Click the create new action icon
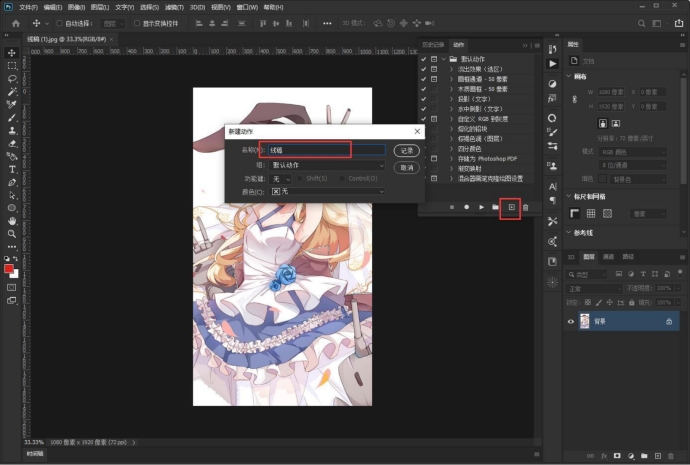 (x=511, y=207)
